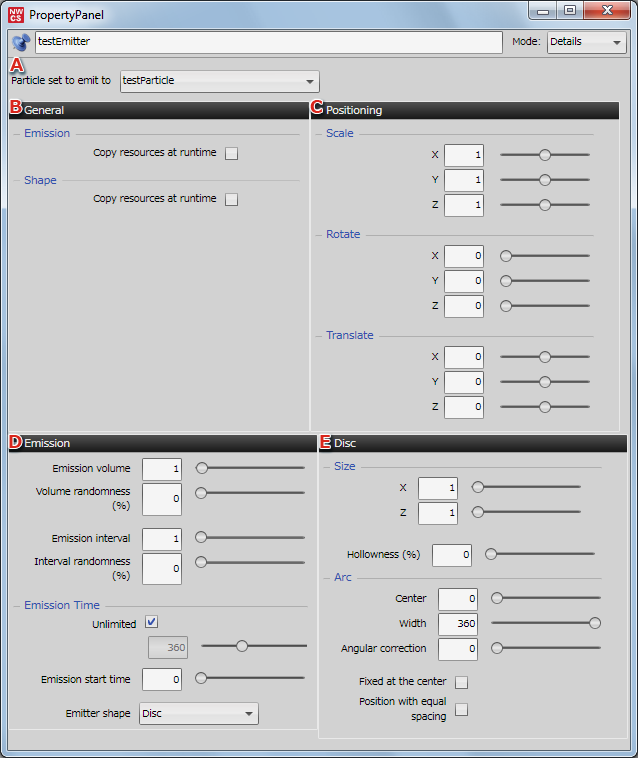Click the NWCS PropertyPanel title bar icon
The width and height of the screenshot is (638, 758).
click(x=16, y=15)
